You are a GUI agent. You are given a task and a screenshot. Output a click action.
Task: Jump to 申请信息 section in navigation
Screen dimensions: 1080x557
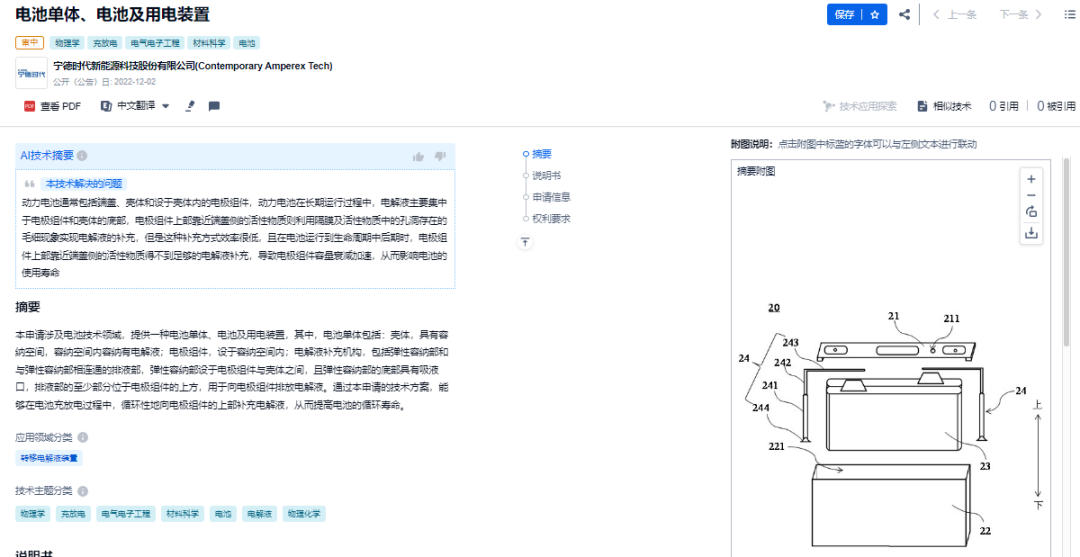tap(551, 197)
